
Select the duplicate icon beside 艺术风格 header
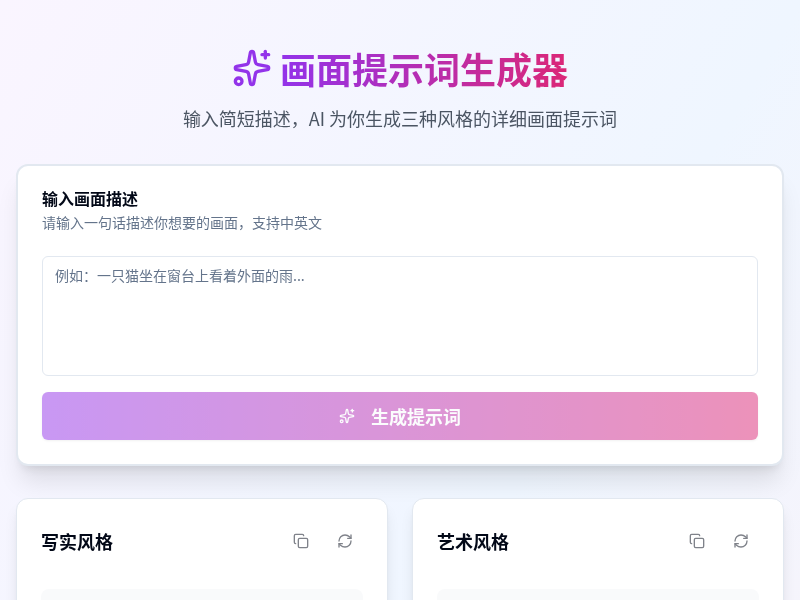pyautogui.click(x=697, y=541)
